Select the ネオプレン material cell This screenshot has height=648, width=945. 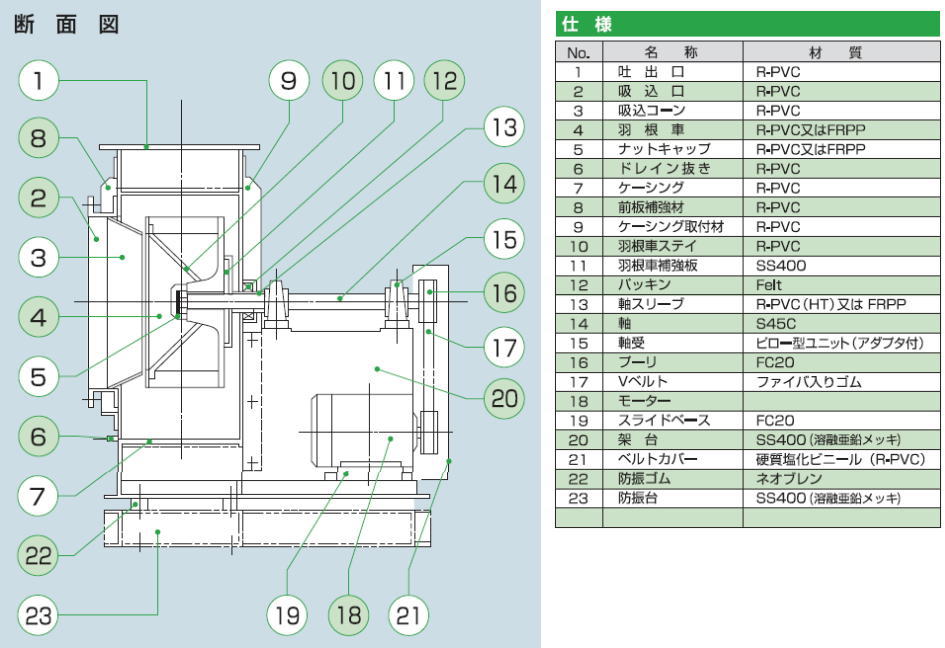[841, 479]
